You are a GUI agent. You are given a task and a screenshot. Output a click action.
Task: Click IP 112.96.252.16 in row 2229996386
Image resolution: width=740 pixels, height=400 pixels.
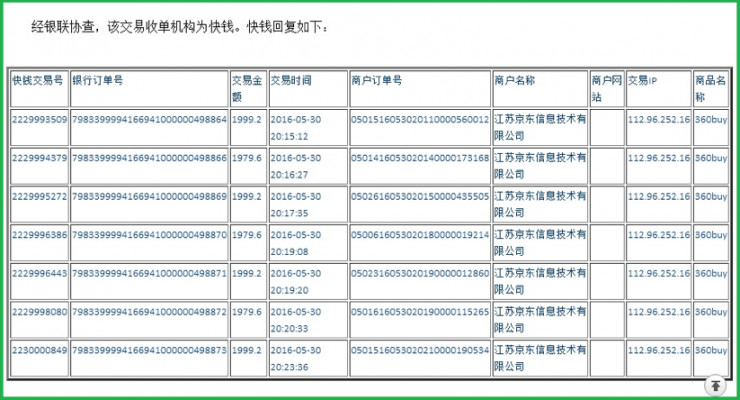coord(658,235)
